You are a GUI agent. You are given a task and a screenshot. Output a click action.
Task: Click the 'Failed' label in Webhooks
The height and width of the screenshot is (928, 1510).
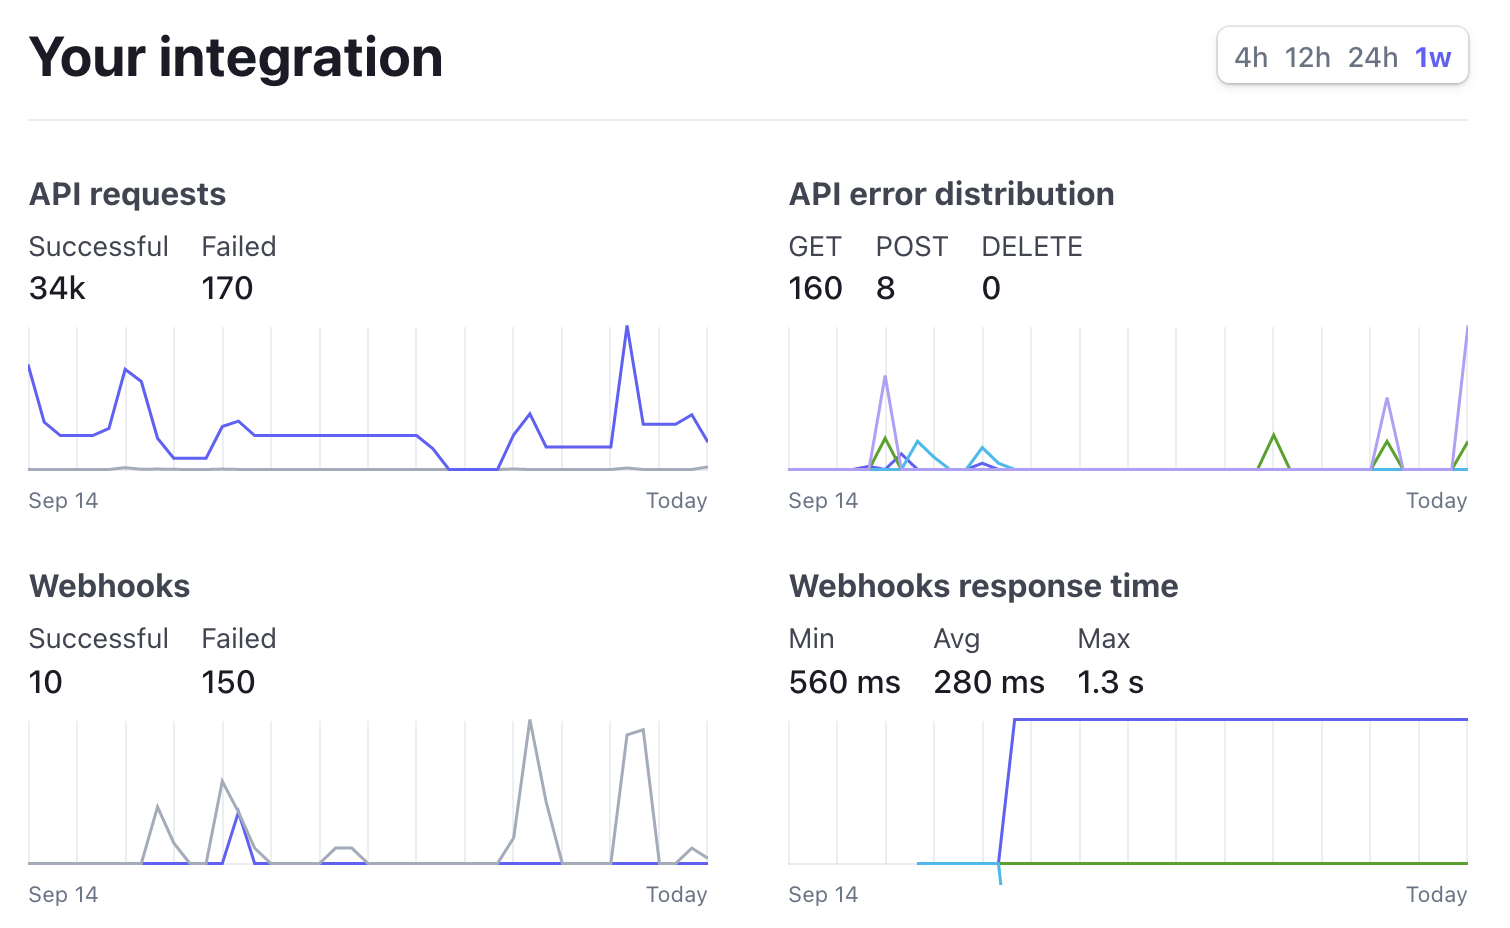[x=238, y=639]
